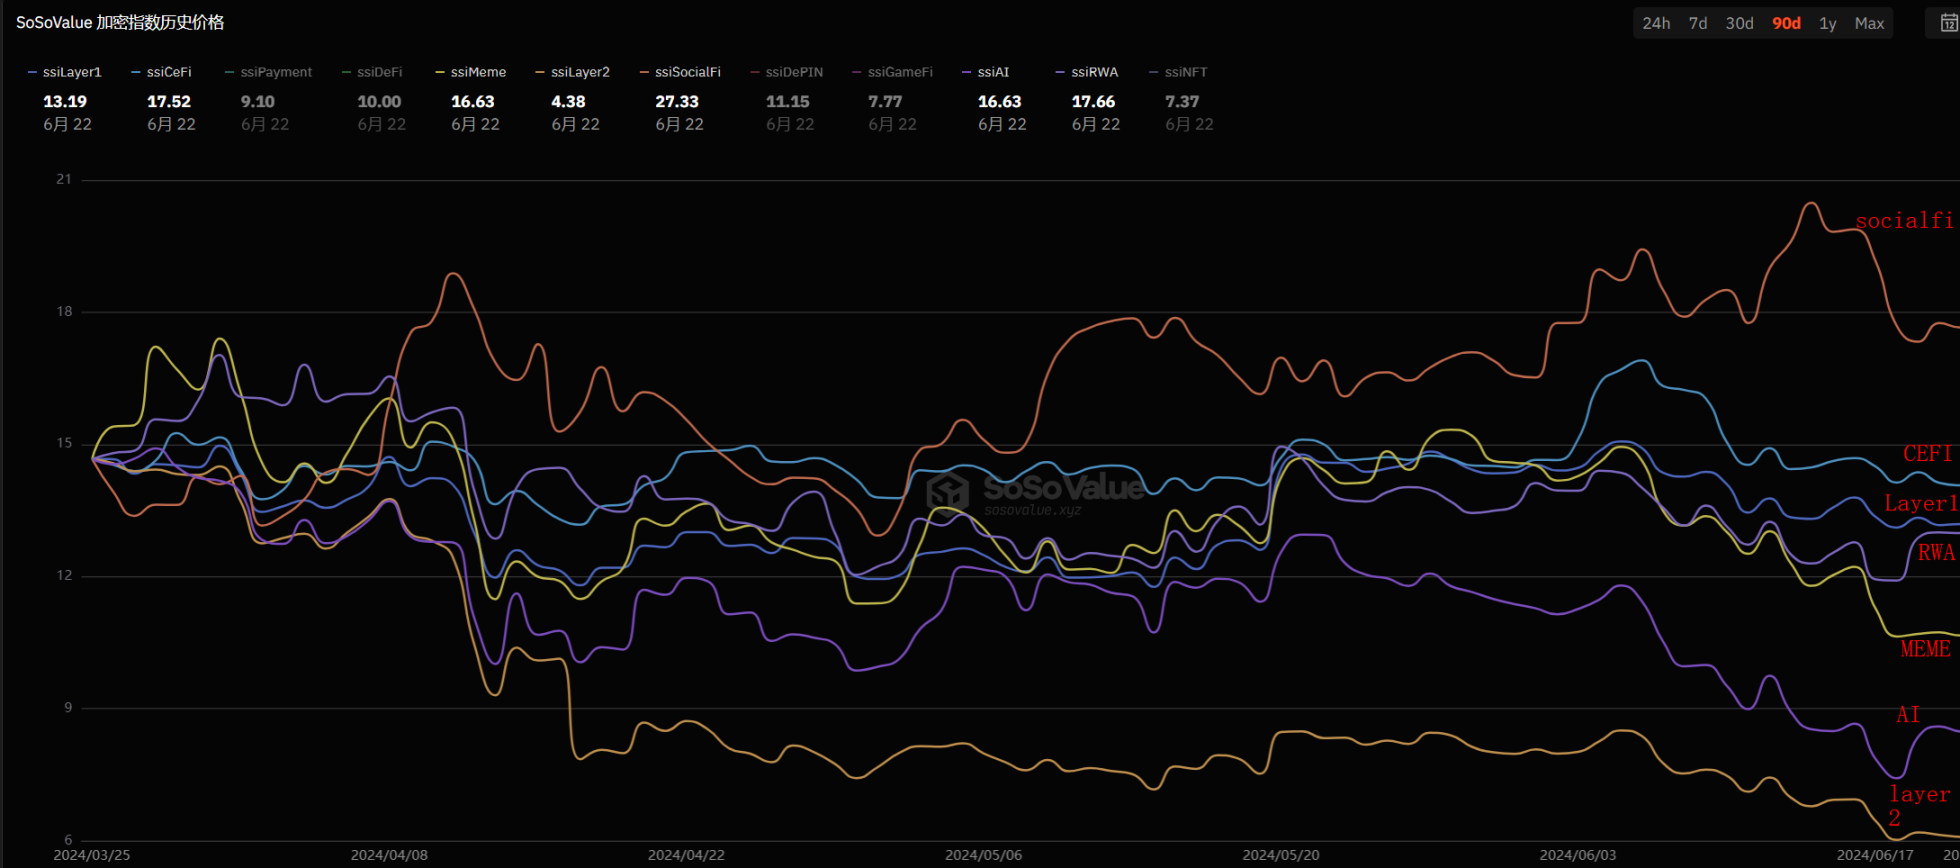1960x868 pixels.
Task: Show Max history range
Action: click(x=1869, y=23)
